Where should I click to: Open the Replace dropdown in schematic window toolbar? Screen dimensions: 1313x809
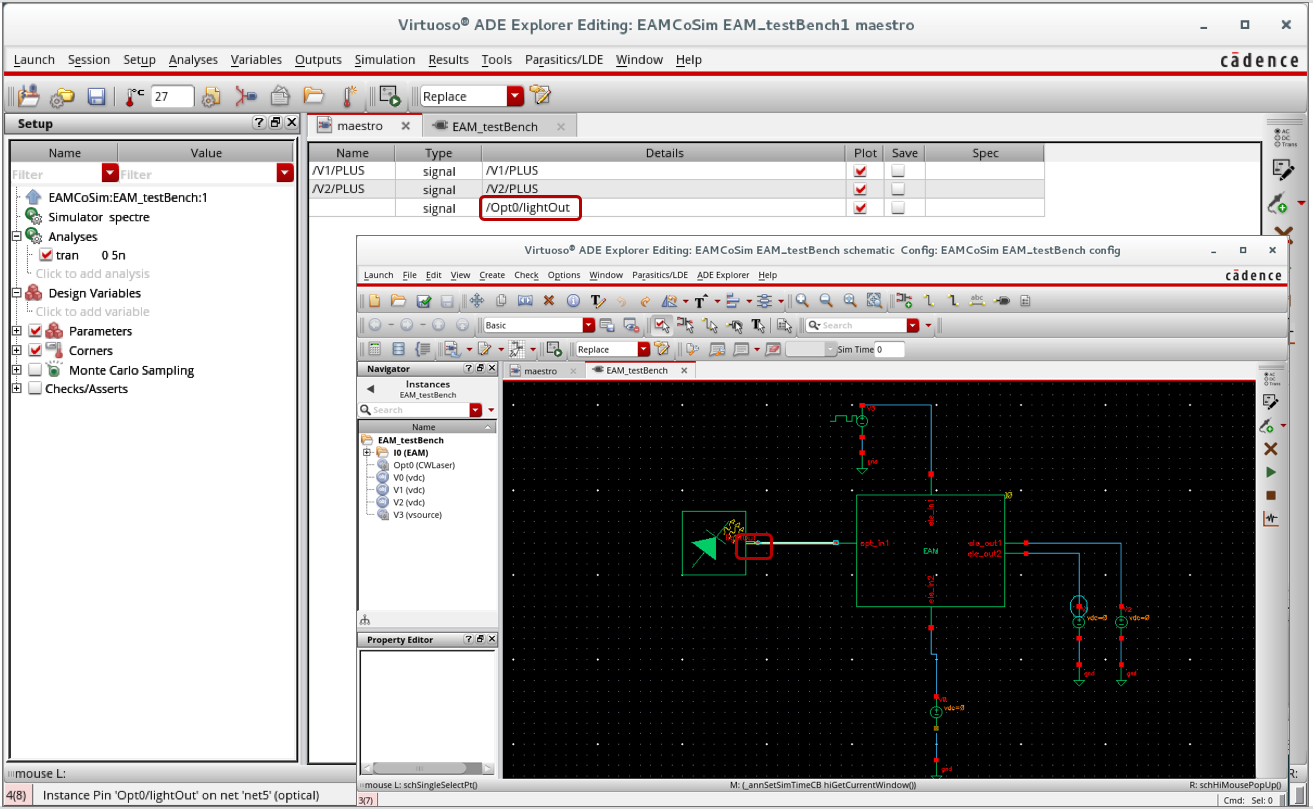(x=644, y=349)
